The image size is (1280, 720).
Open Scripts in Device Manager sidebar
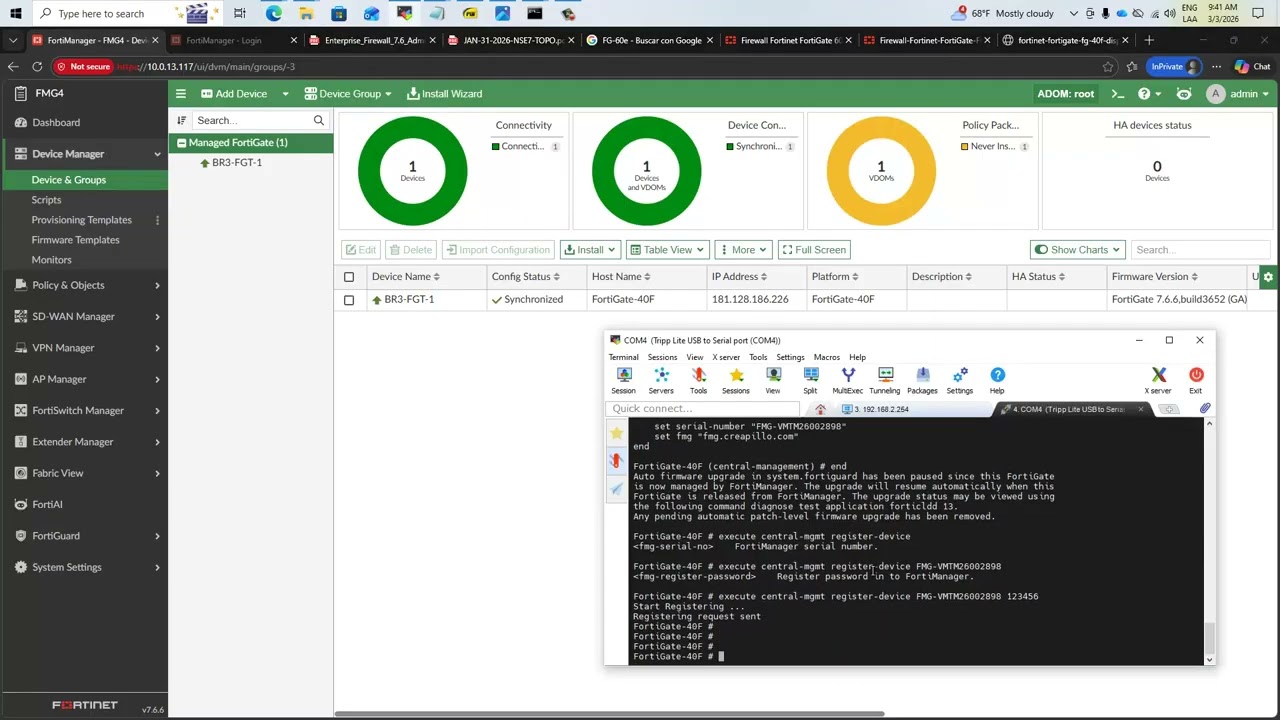point(46,200)
